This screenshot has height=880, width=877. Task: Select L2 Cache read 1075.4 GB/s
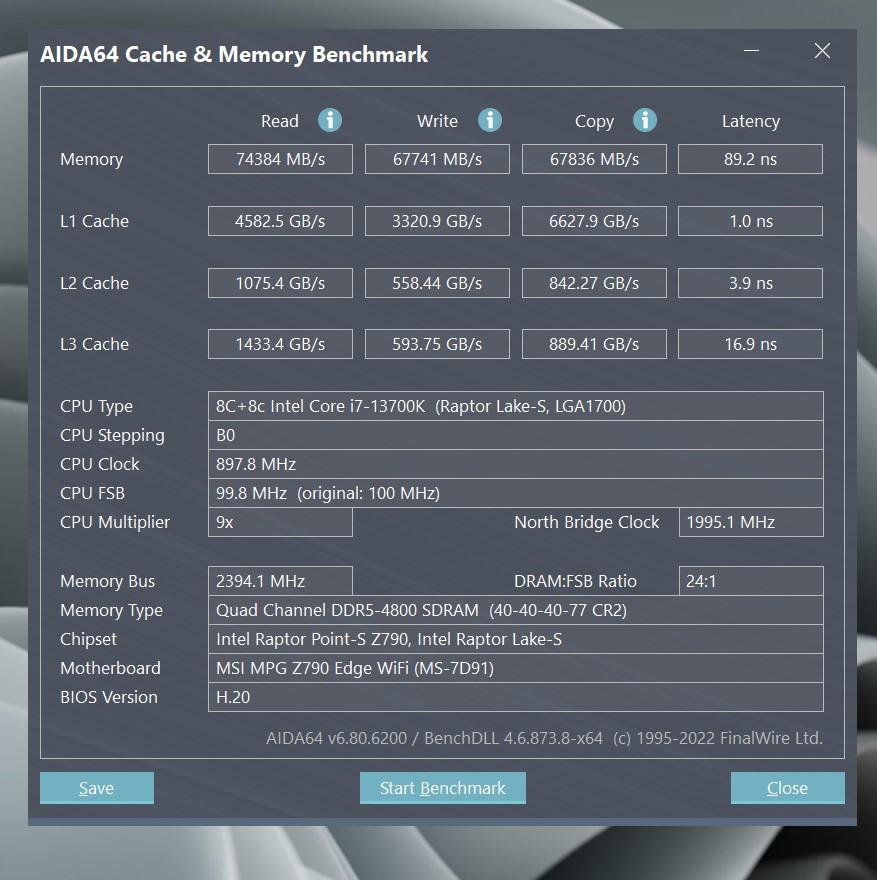pyautogui.click(x=280, y=283)
